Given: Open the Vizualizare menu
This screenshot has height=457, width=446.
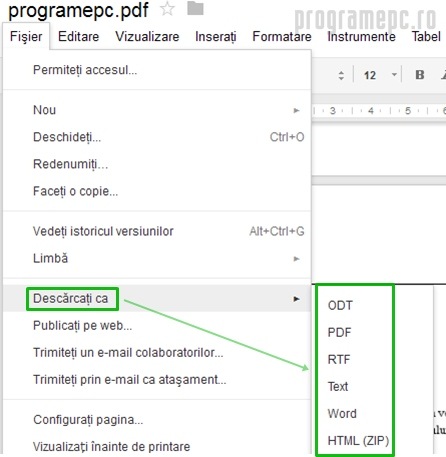Looking at the screenshot, I should pyautogui.click(x=147, y=36).
